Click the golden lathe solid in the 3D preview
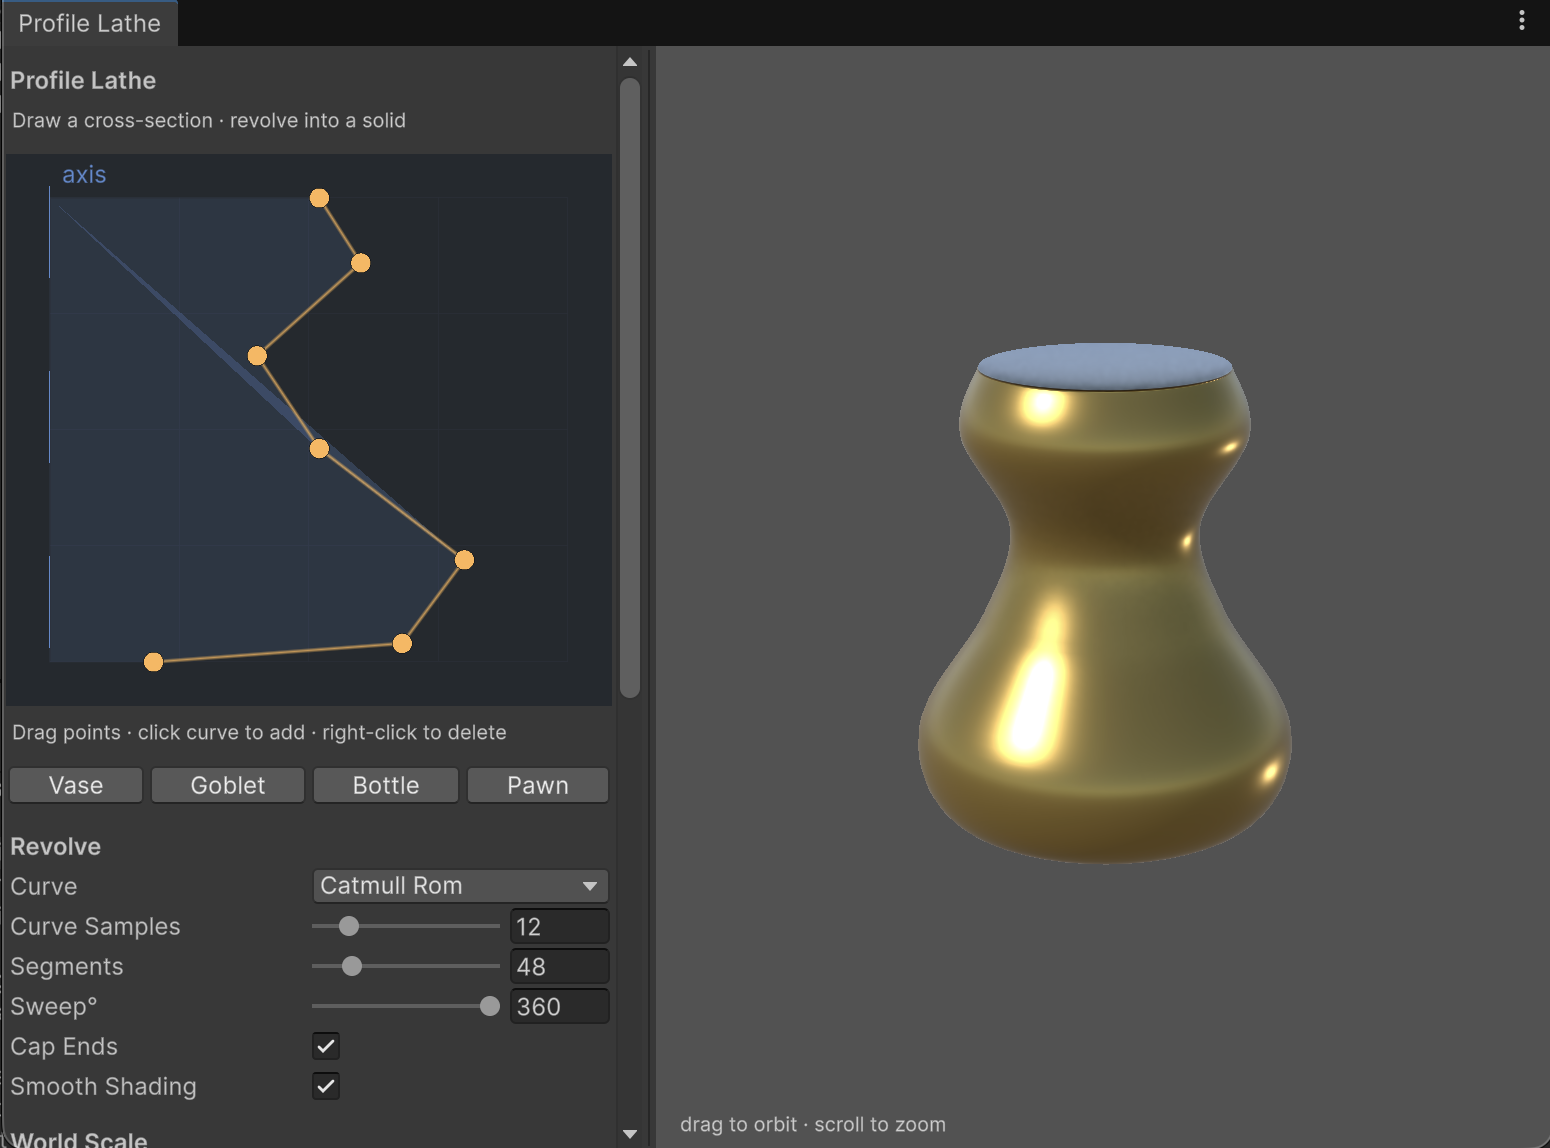Screen dimensions: 1550x1148 [x=1104, y=603]
